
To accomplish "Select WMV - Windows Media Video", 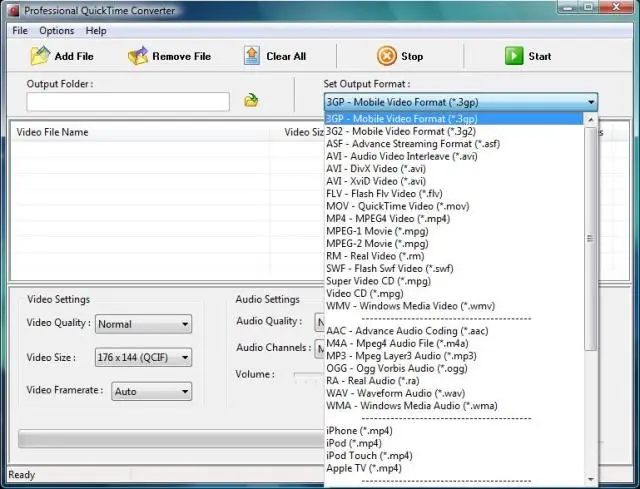I will [454, 306].
